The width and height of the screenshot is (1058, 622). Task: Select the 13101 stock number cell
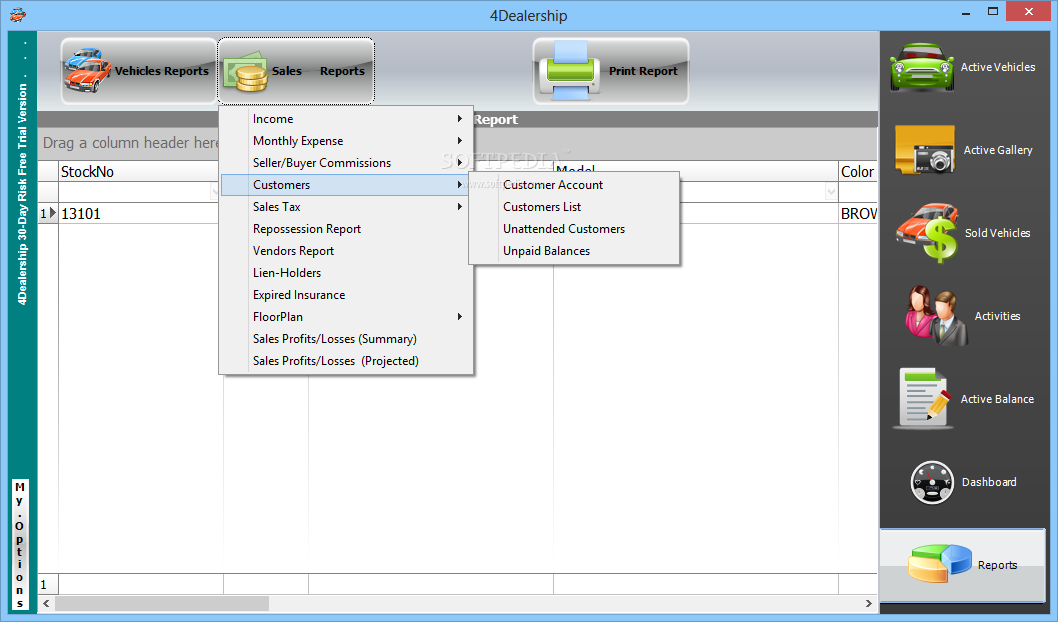pos(138,214)
